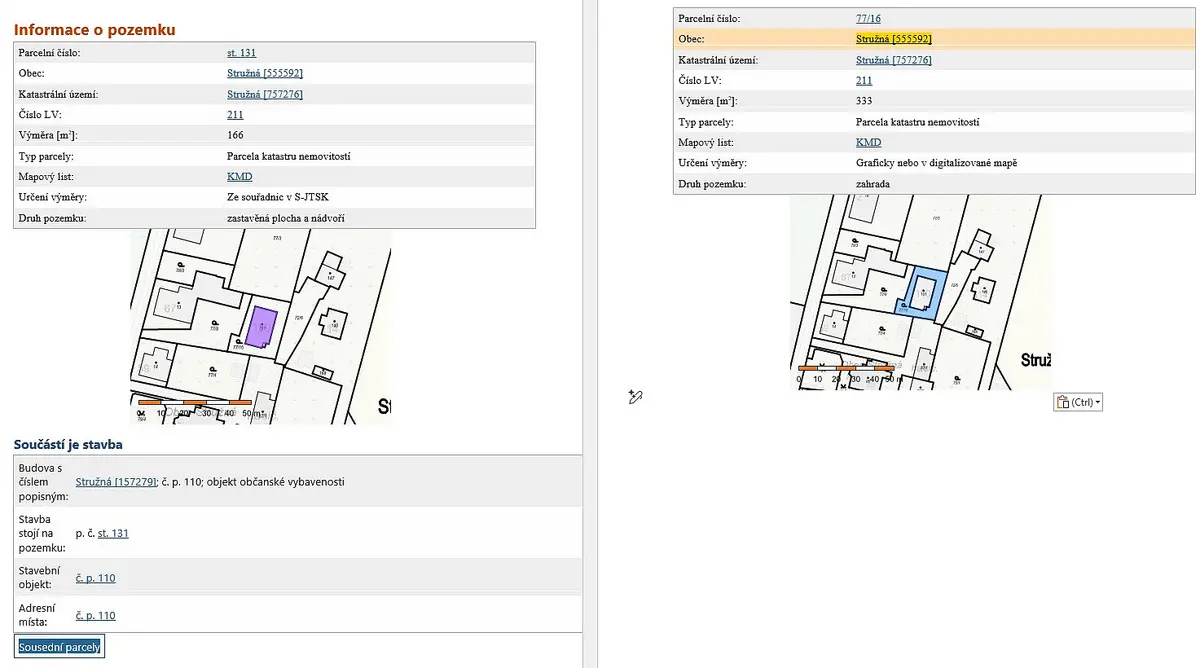Open the Stružná [157279] building link
Viewport: 1200px width, 668px height.
pos(116,482)
